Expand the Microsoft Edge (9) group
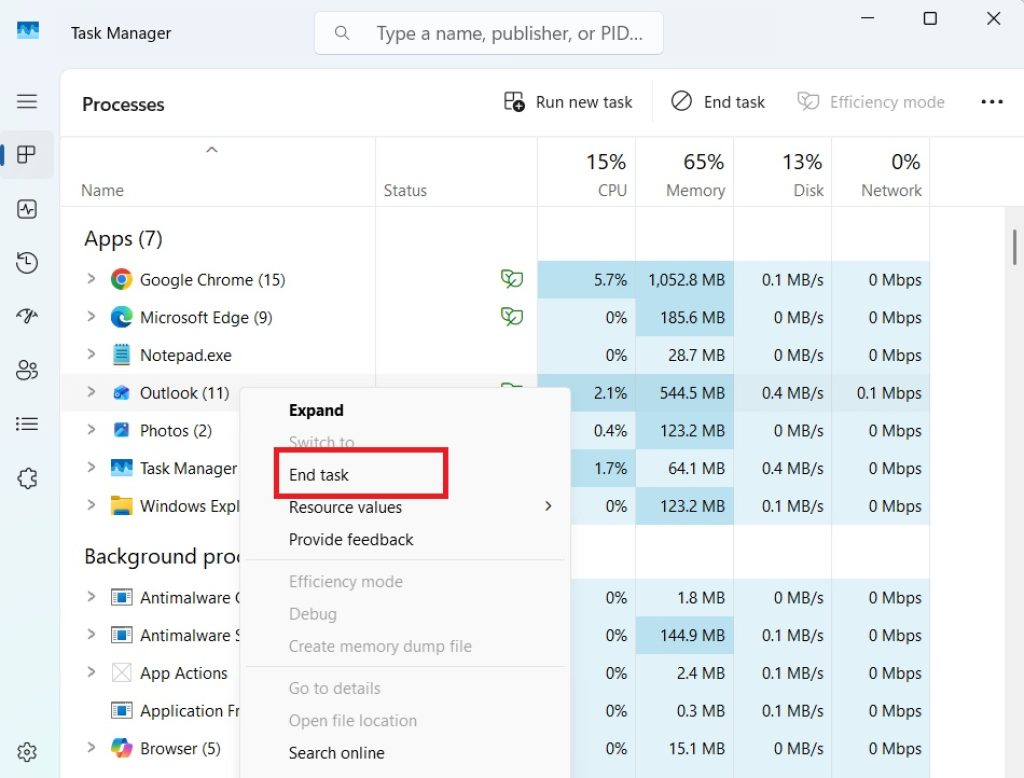The height and width of the screenshot is (778, 1024). (x=91, y=317)
